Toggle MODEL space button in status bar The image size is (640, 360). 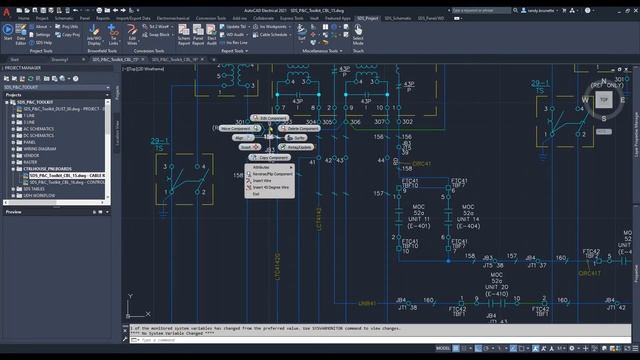coord(443,348)
